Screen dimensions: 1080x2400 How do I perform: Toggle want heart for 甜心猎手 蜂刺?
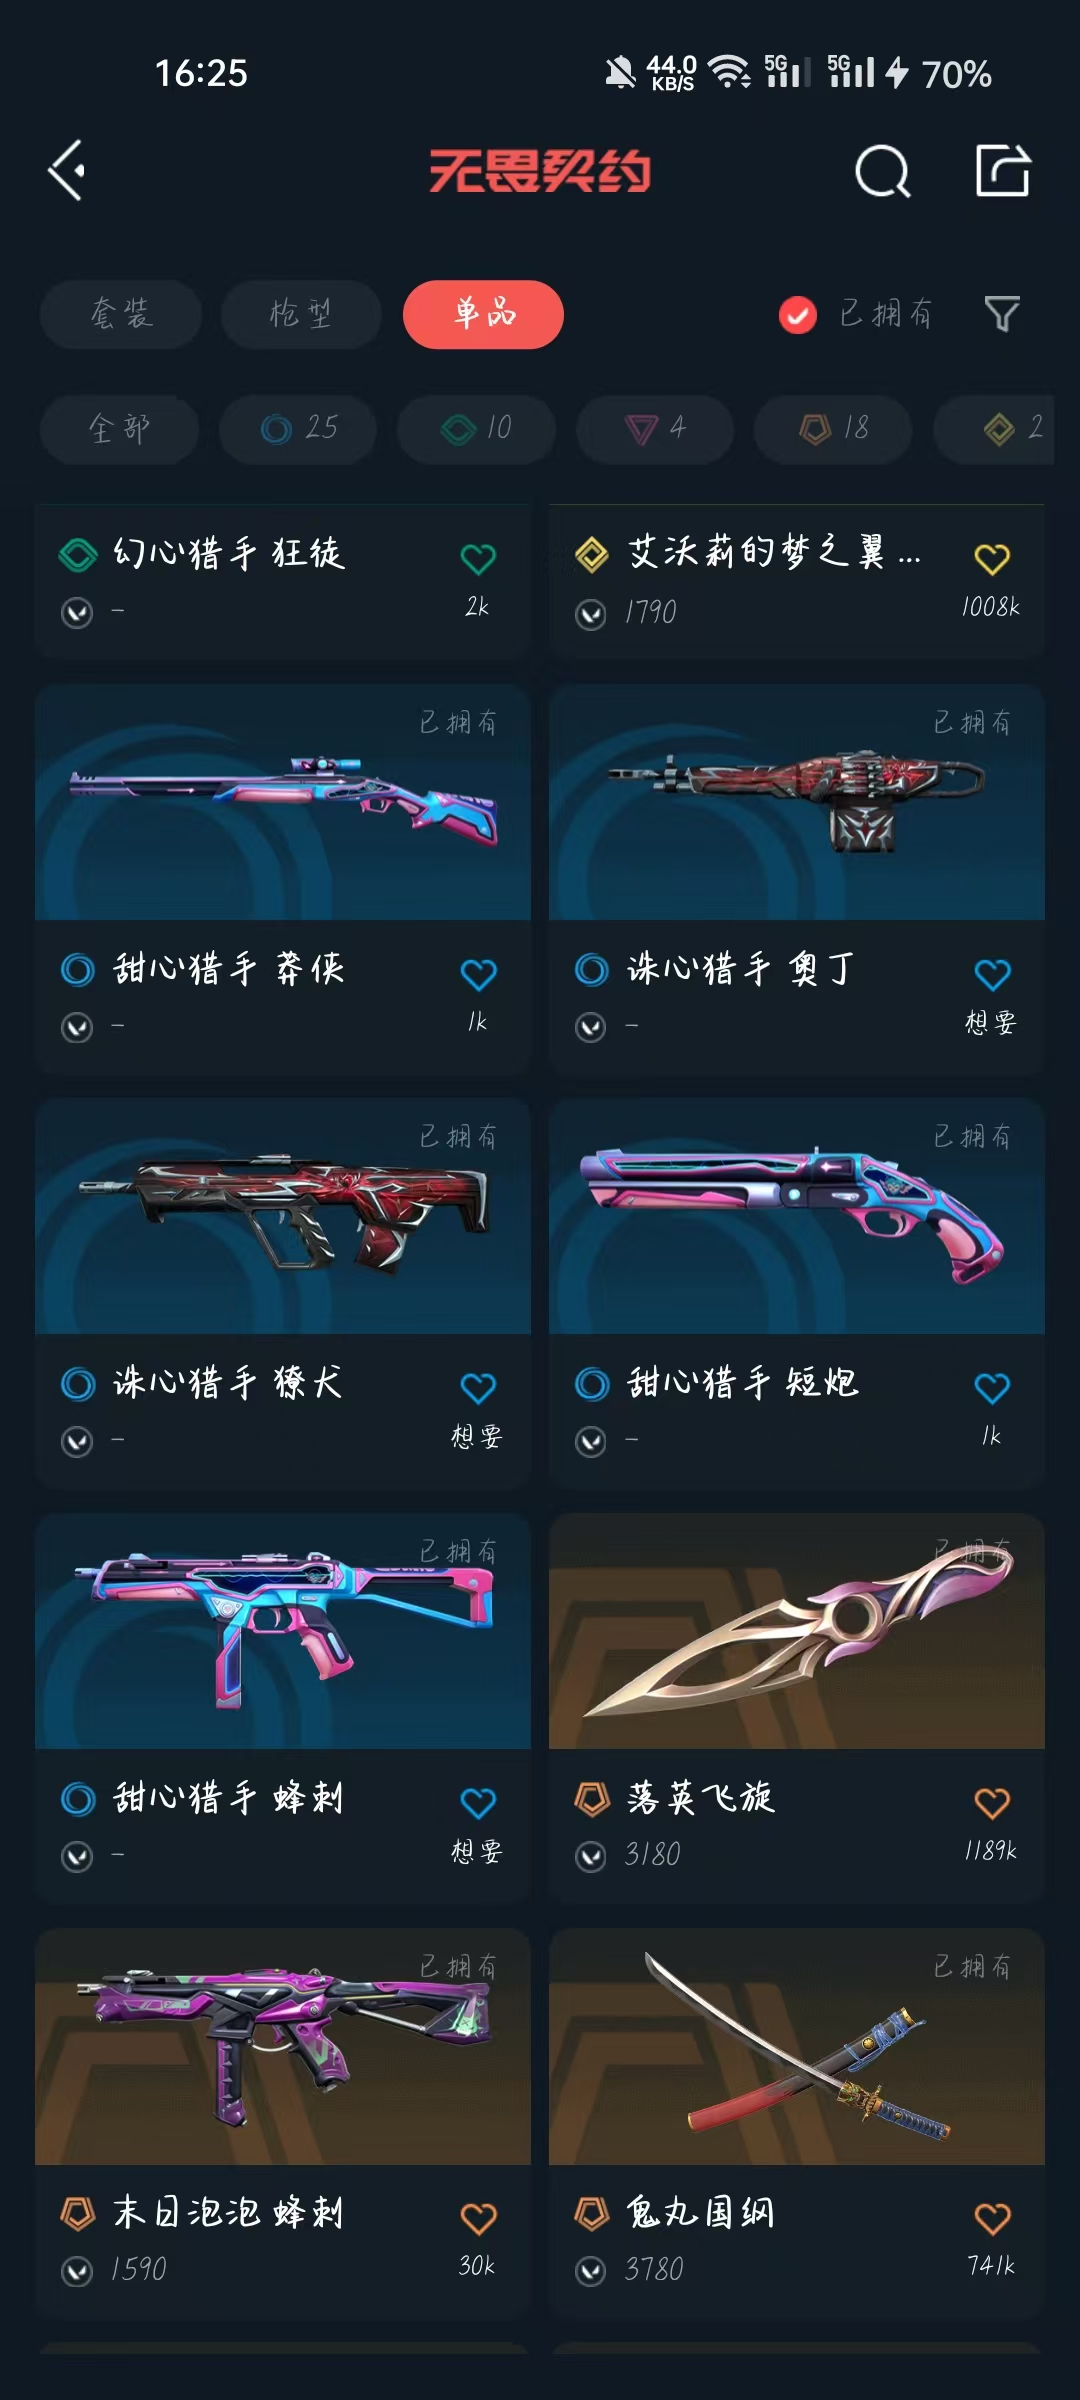click(x=478, y=1803)
